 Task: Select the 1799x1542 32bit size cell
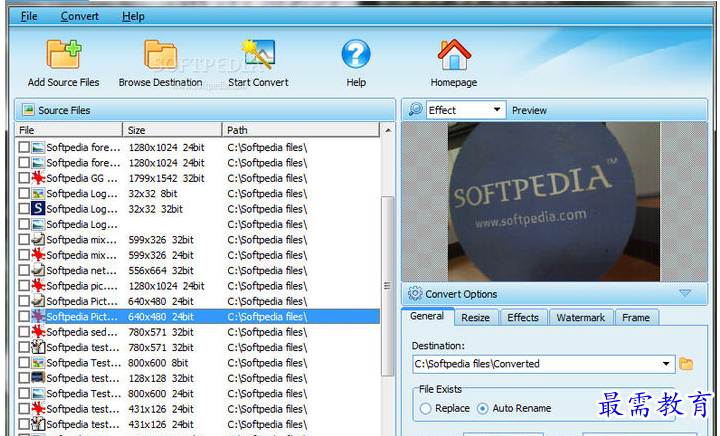(x=166, y=178)
